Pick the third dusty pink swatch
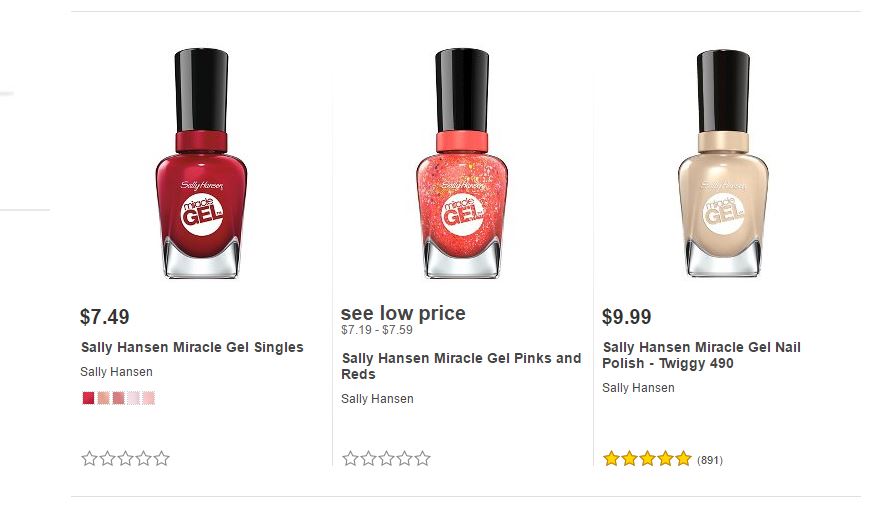The height and width of the screenshot is (508, 870). point(118,398)
